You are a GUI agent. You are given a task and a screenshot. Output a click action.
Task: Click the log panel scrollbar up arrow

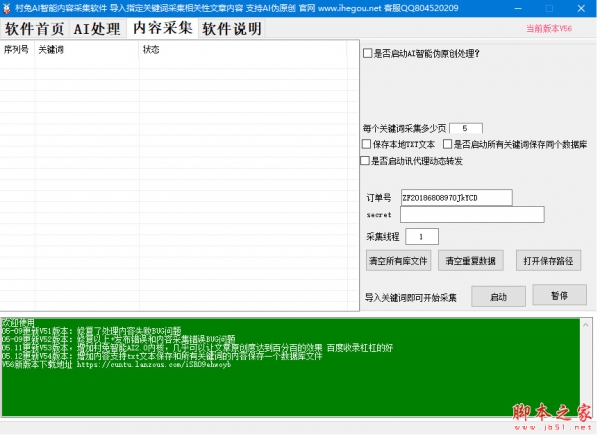(x=585, y=325)
